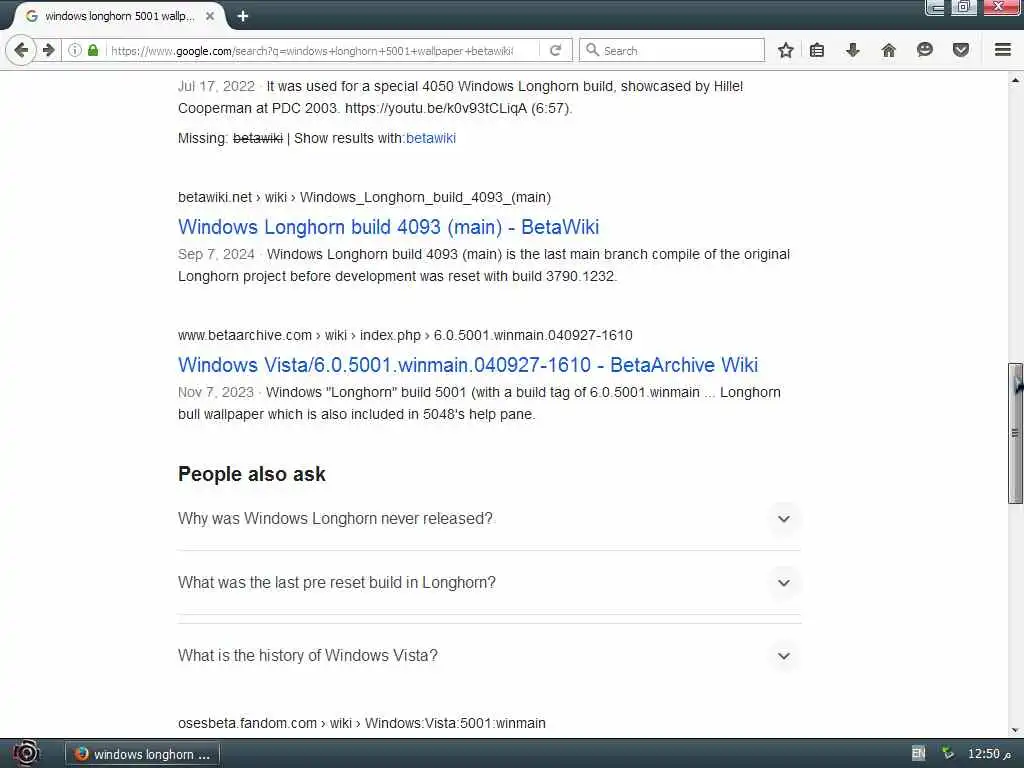
Task: Expand 'What was the last pre reset build' chevron
Action: [784, 583]
